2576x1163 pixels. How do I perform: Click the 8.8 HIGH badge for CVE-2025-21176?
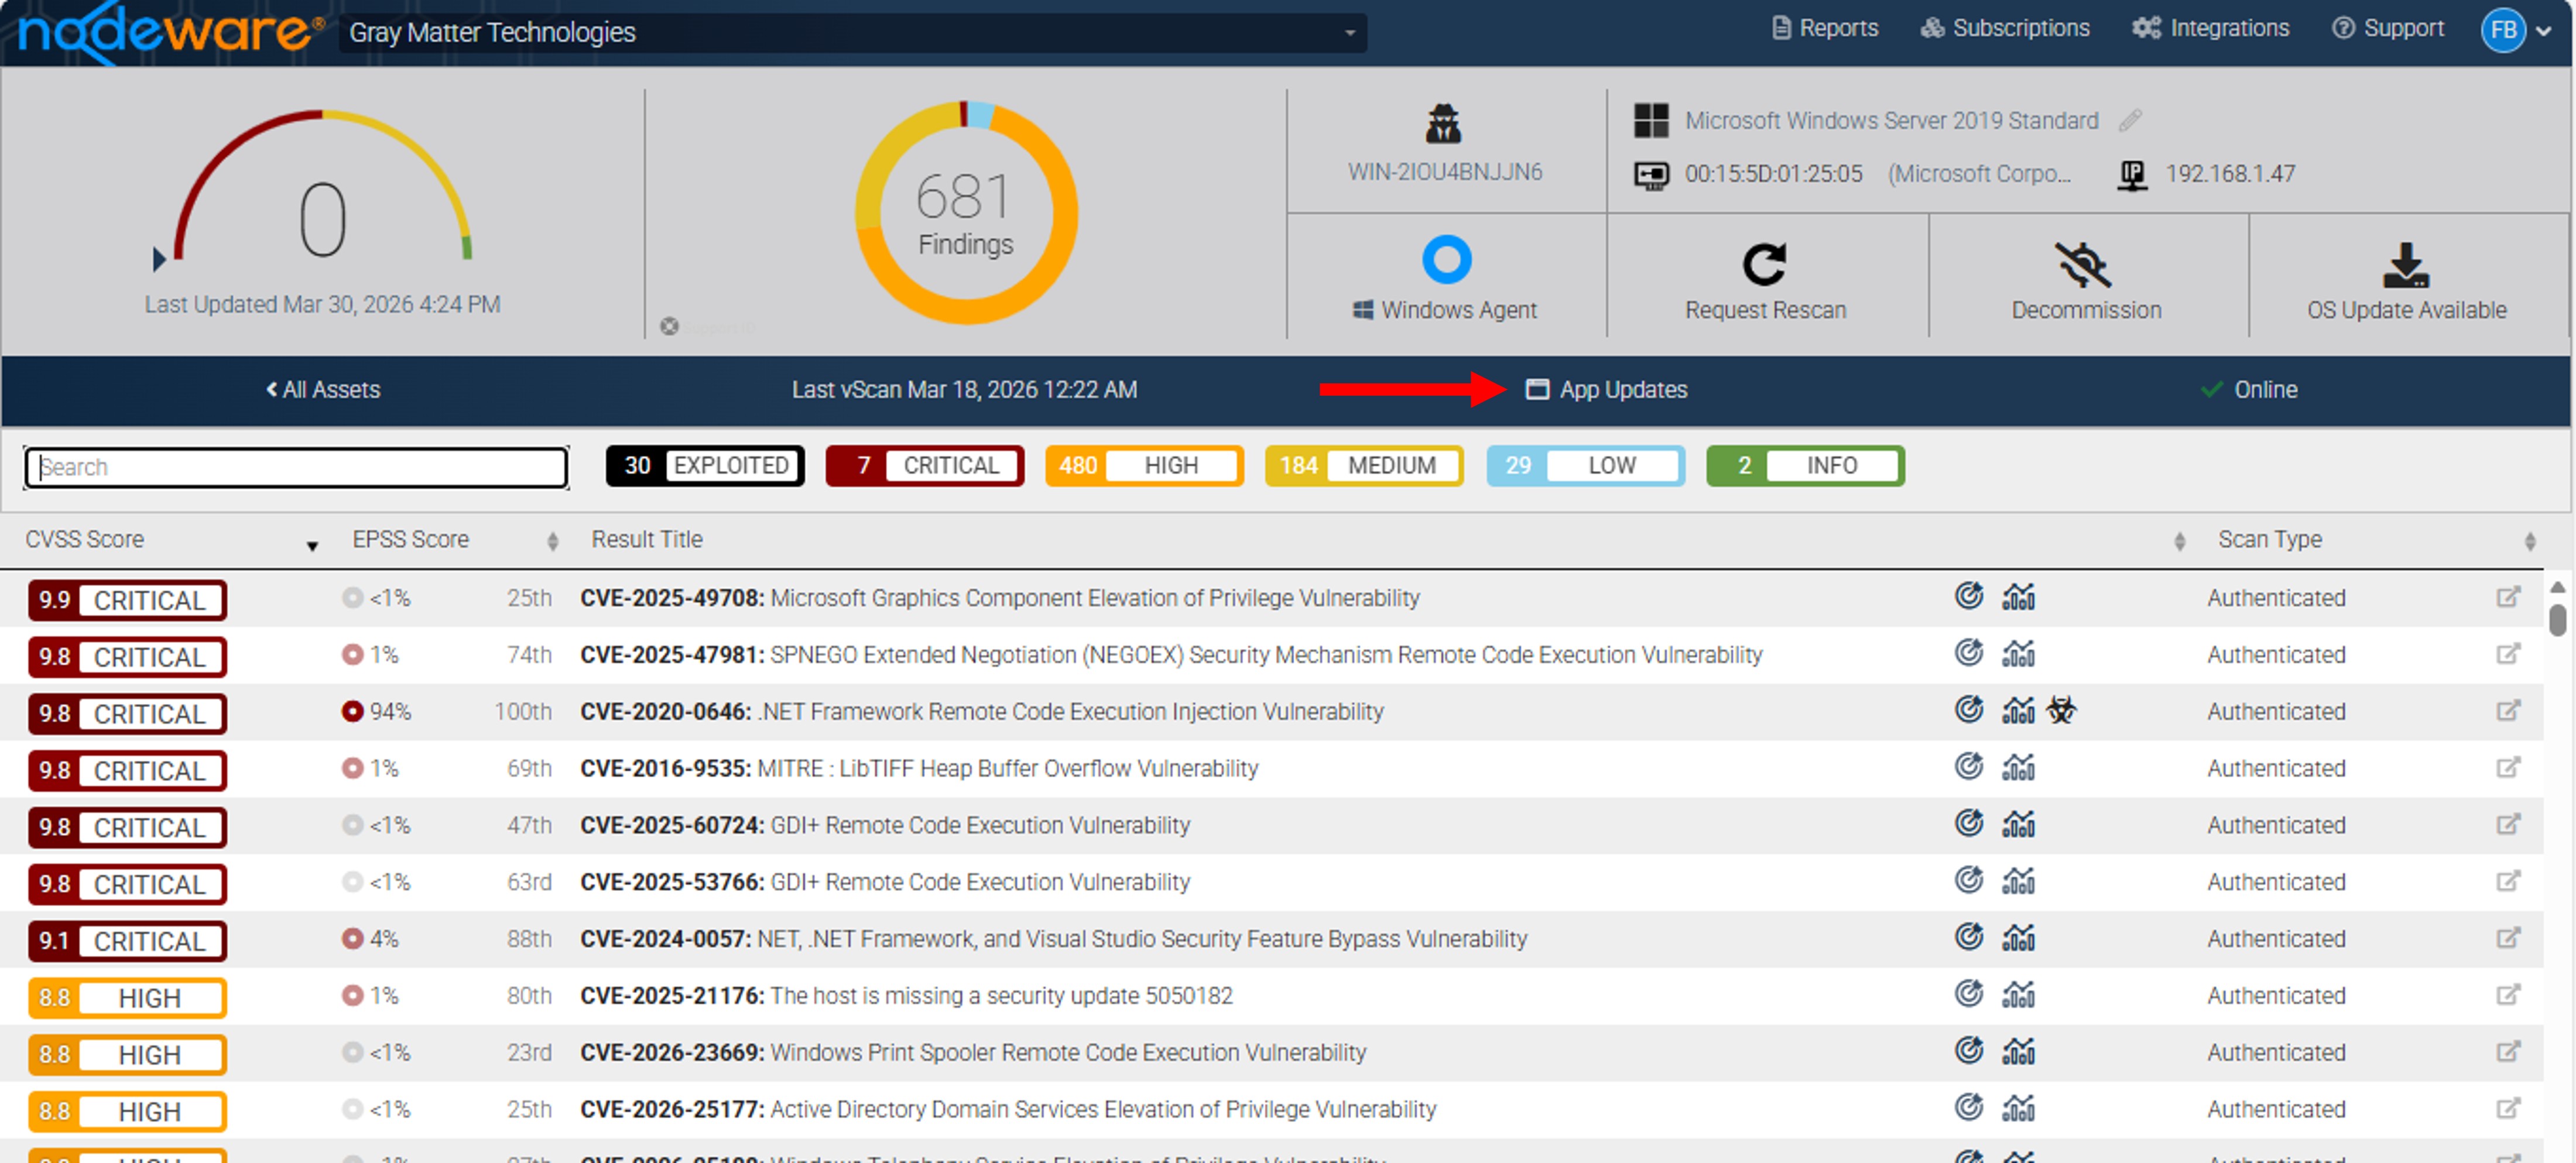pyautogui.click(x=127, y=998)
